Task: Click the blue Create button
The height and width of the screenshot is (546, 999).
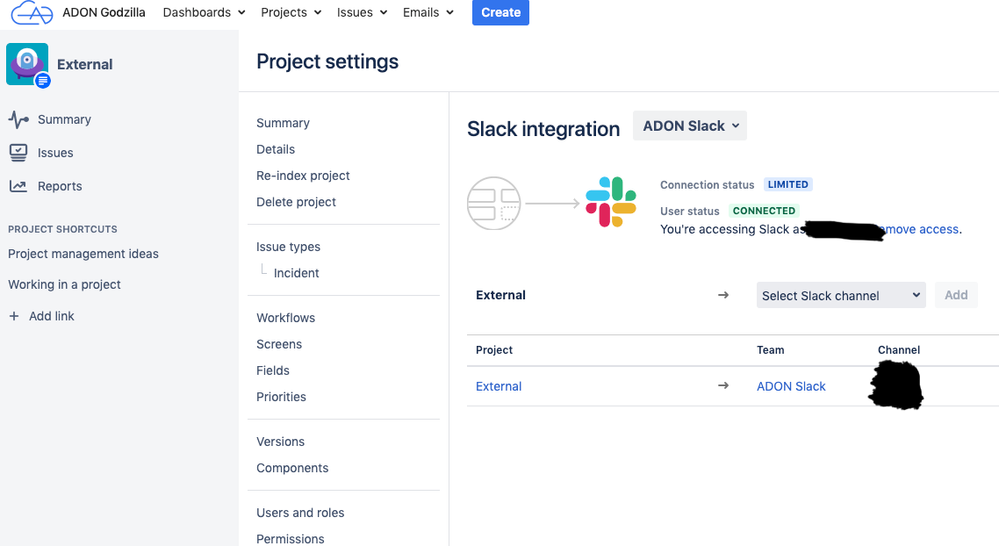Action: coord(501,12)
